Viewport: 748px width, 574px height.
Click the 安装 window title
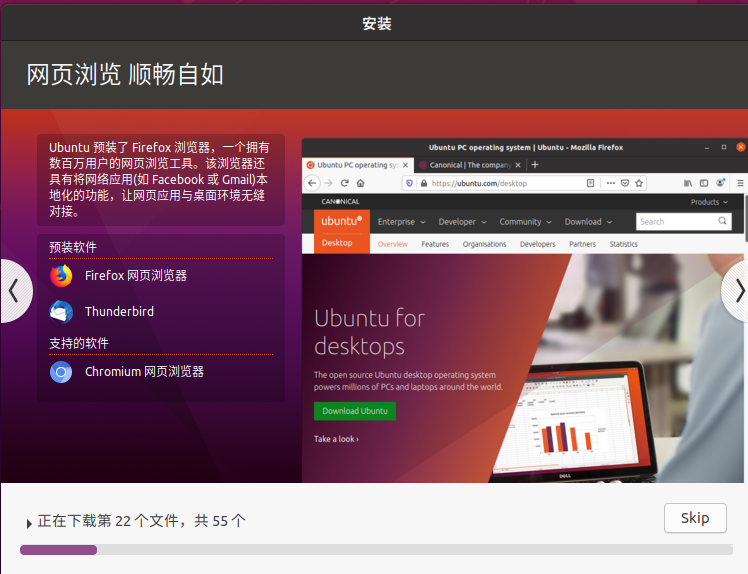(x=377, y=23)
